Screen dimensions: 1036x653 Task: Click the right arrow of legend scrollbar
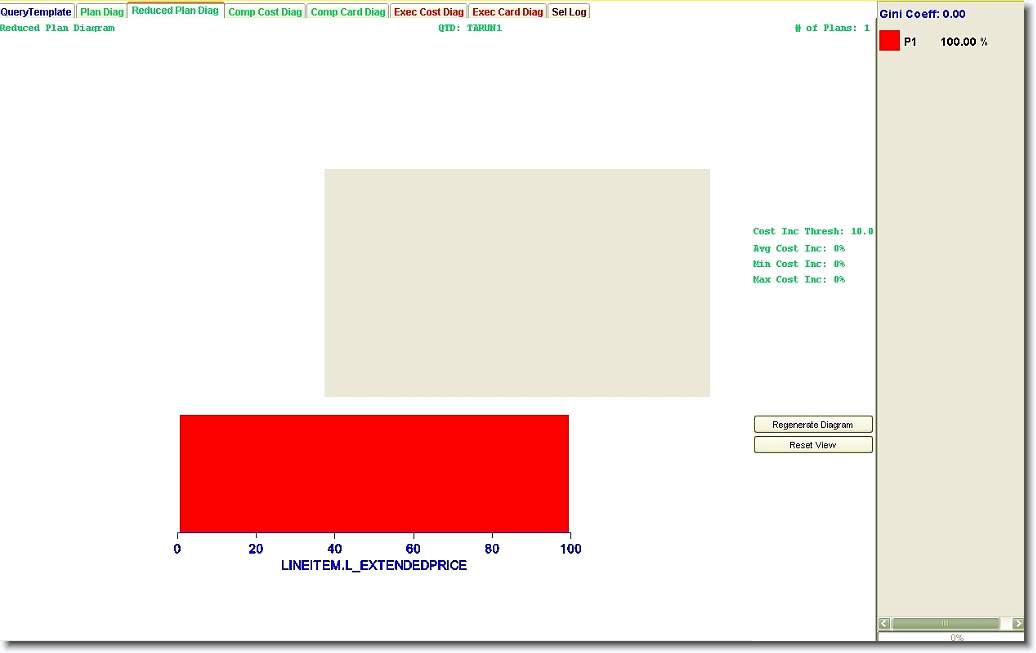click(1018, 624)
